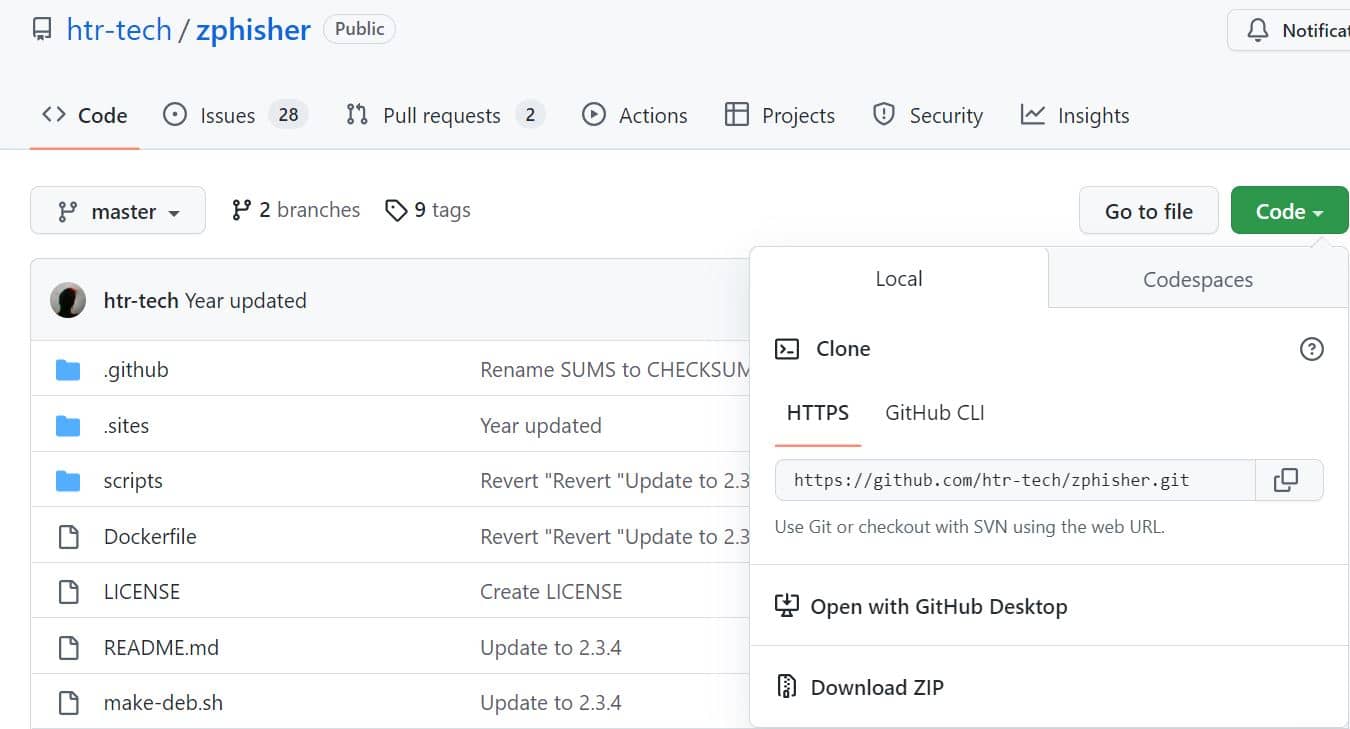Click the zphisher repository name link
The width and height of the screenshot is (1350, 729).
point(253,30)
